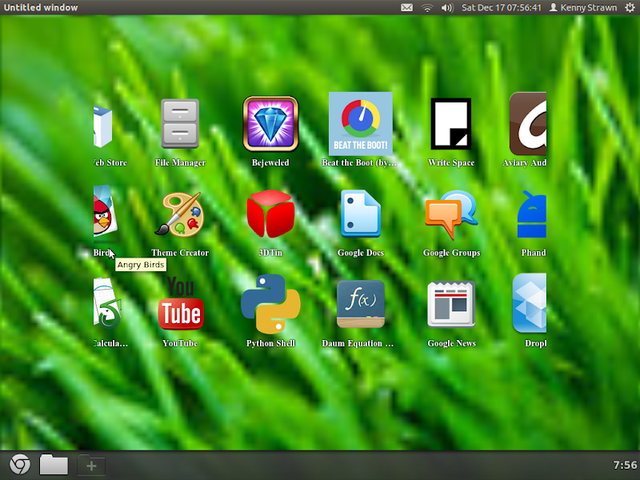This screenshot has height=480, width=640.
Task: Open the Google Docs app icon
Action: coord(361,213)
